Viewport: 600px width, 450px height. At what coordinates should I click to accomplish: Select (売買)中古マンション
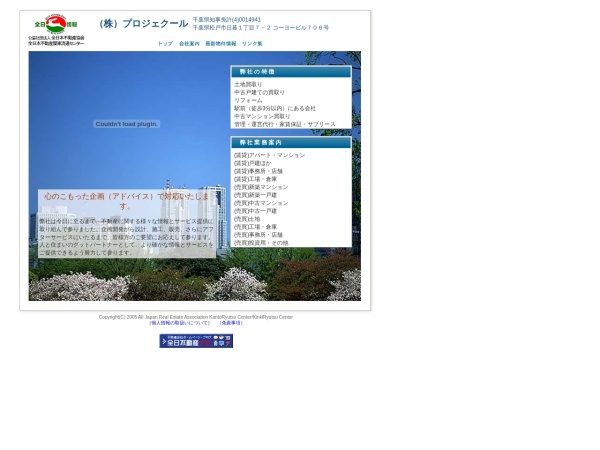[x=261, y=203]
